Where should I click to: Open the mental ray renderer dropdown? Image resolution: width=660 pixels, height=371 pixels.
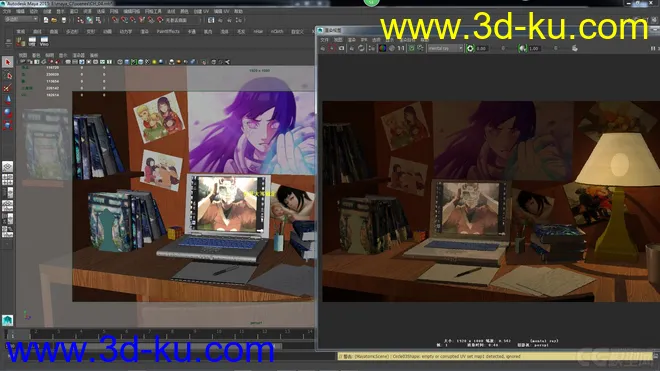pos(445,48)
